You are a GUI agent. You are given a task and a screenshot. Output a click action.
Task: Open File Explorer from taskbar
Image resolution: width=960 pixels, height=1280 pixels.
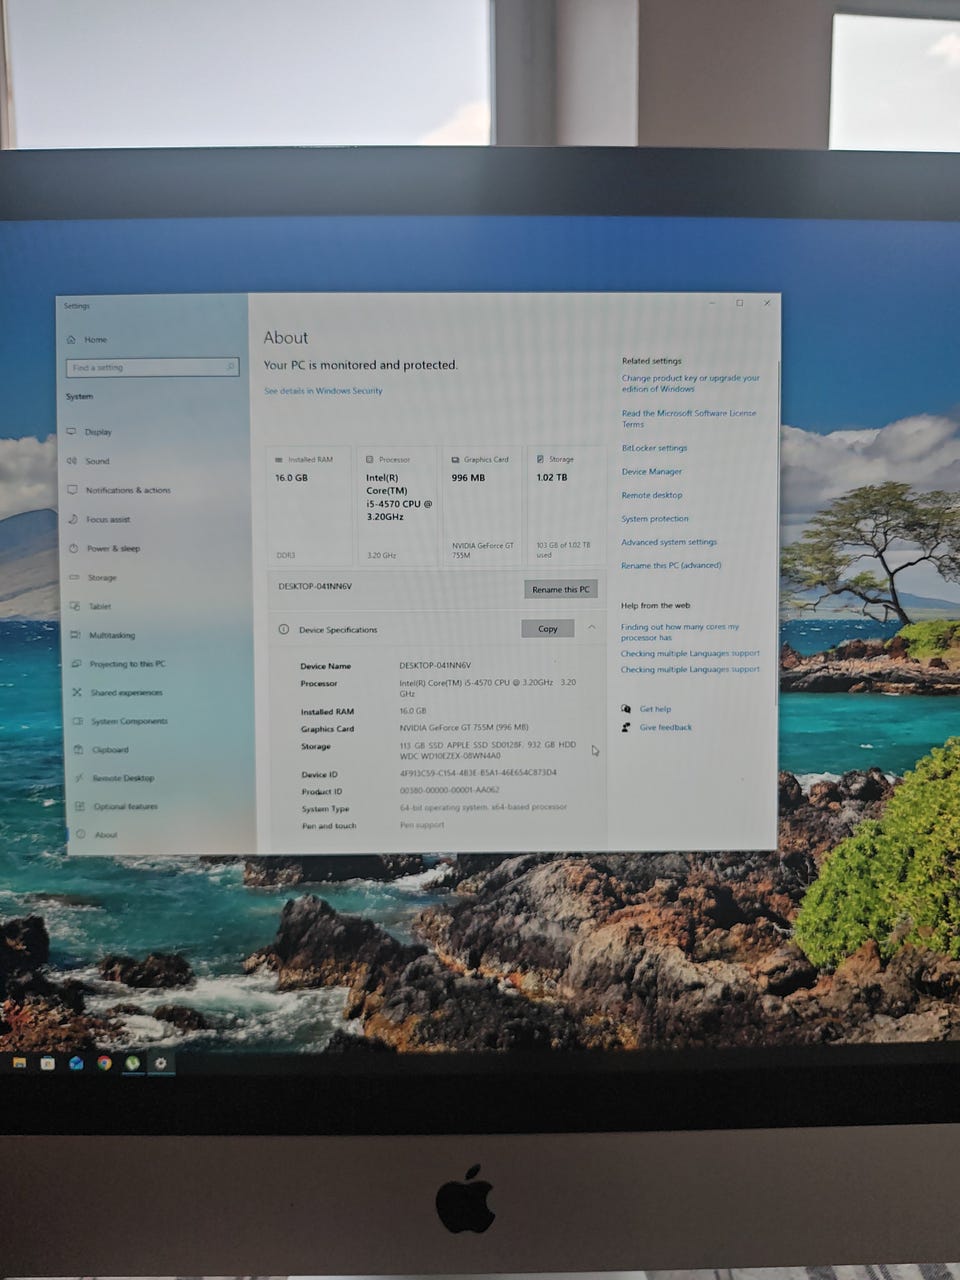19,1063
